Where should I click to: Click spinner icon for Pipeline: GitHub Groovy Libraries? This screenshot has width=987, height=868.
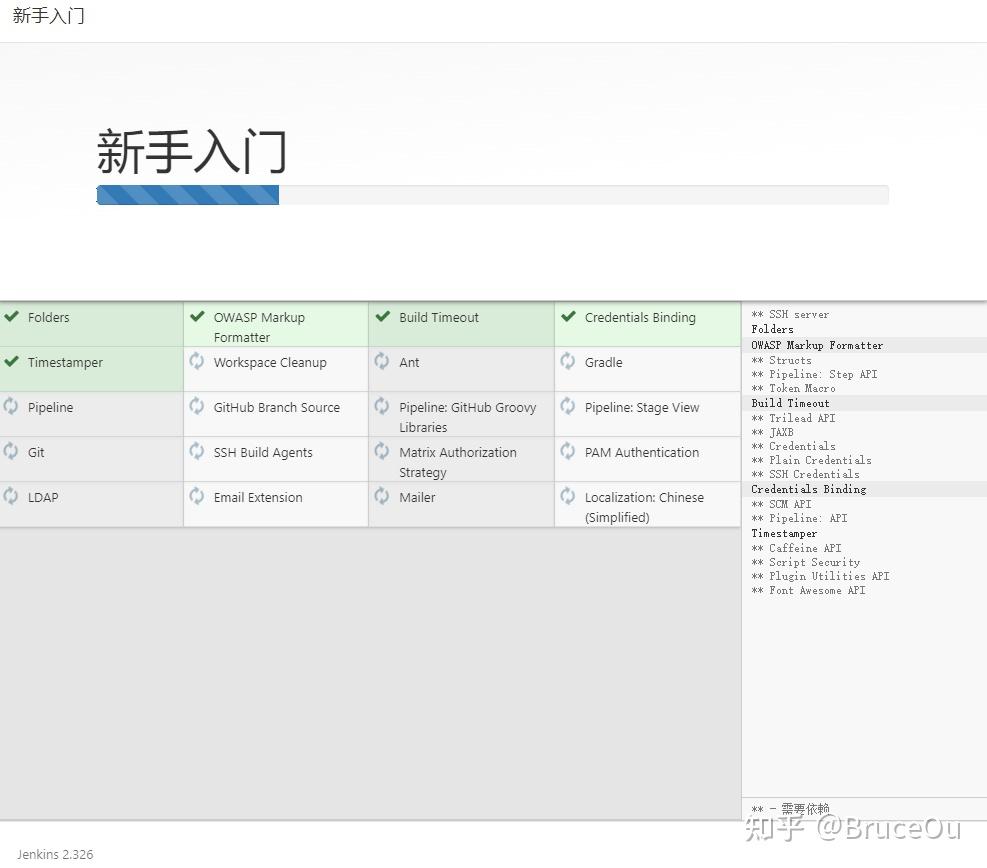(x=381, y=406)
